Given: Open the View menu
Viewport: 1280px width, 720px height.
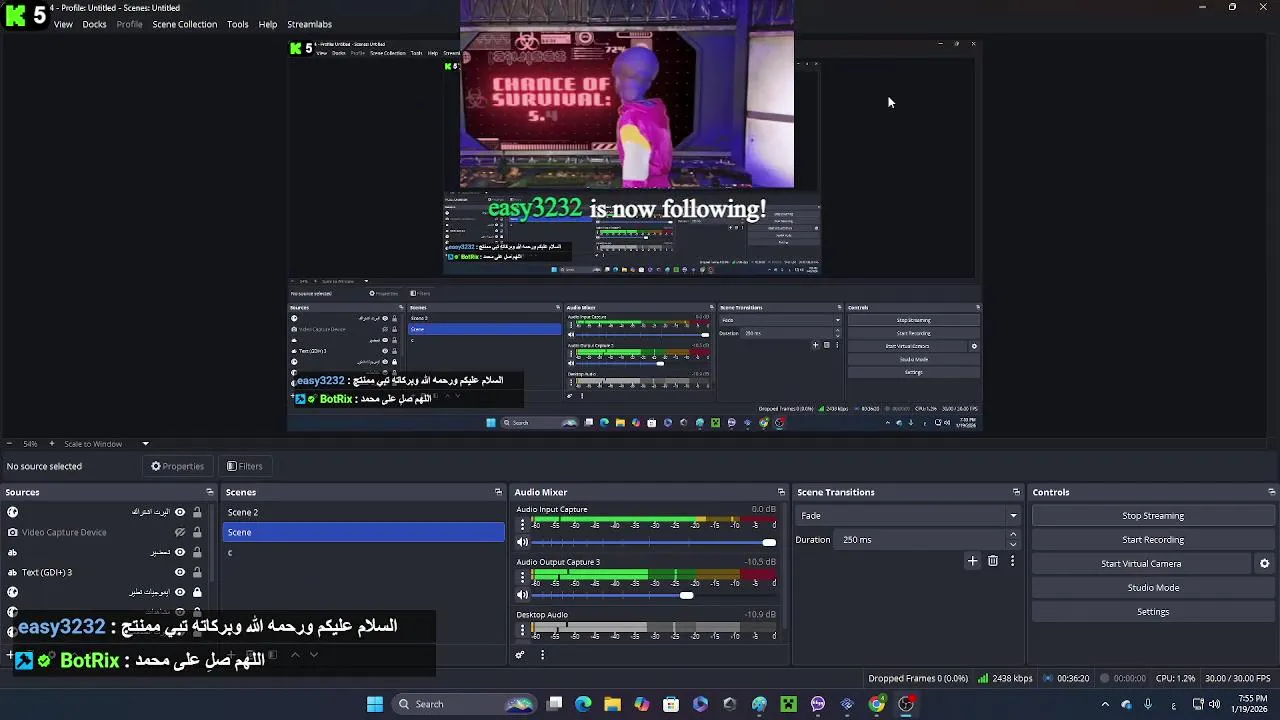Looking at the screenshot, I should [63, 24].
